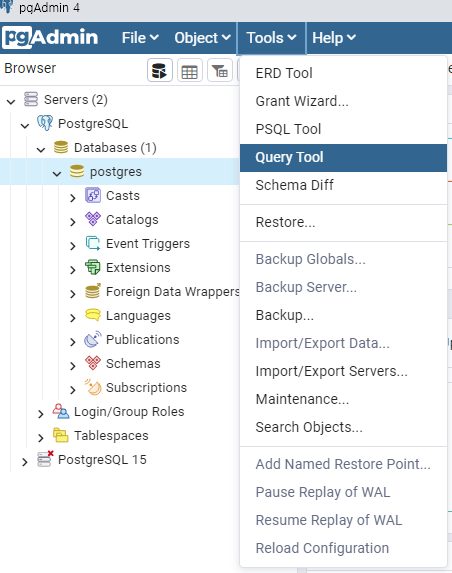
Task: Click the postgres database icon
Action: 77,171
